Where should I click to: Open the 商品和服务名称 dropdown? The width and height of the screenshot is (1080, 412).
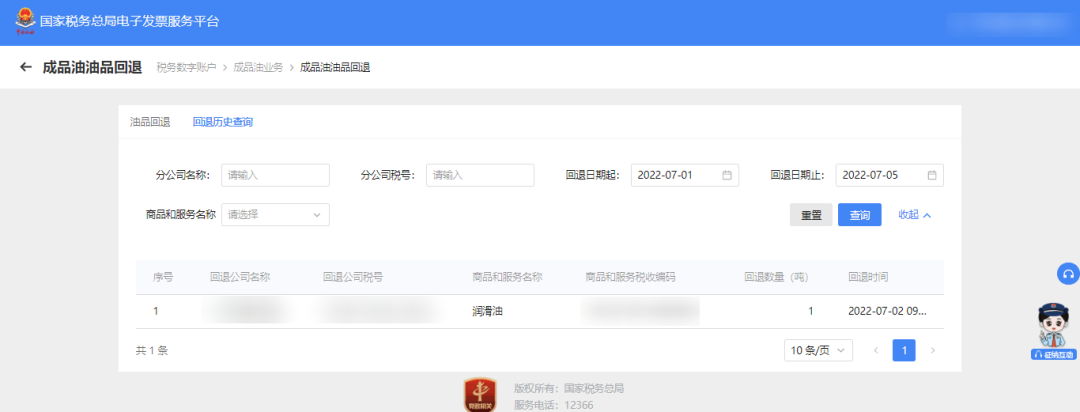[x=275, y=214]
